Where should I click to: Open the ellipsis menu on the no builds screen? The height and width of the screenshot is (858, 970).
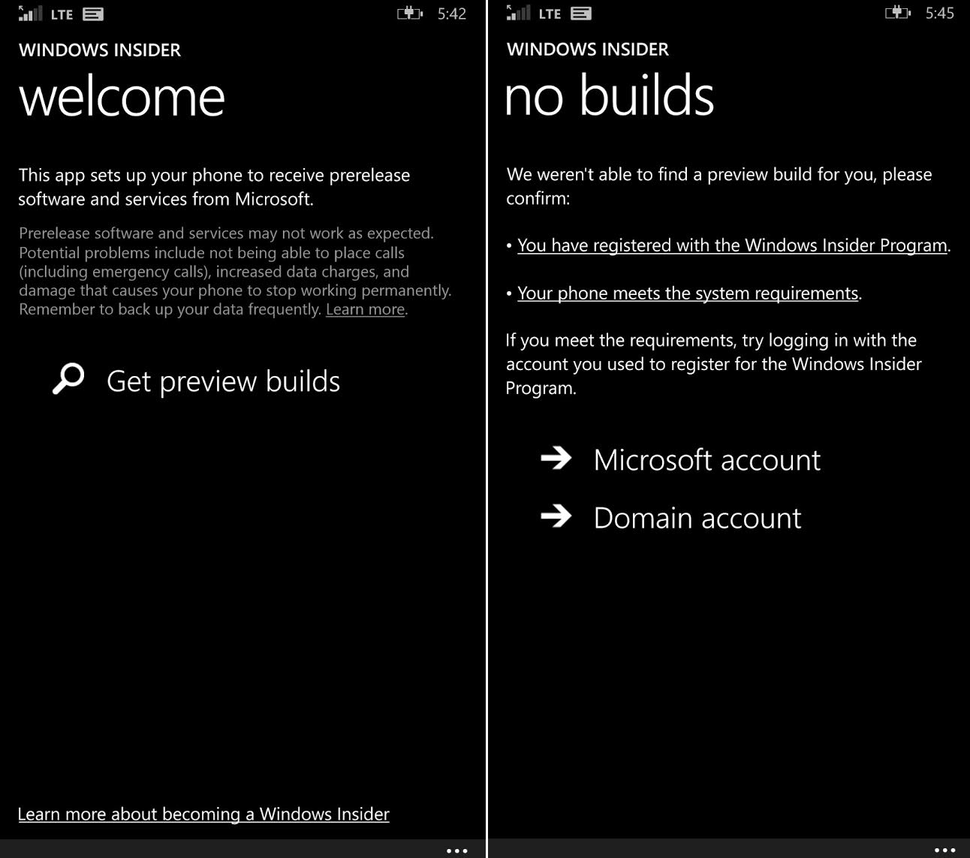[x=946, y=850]
